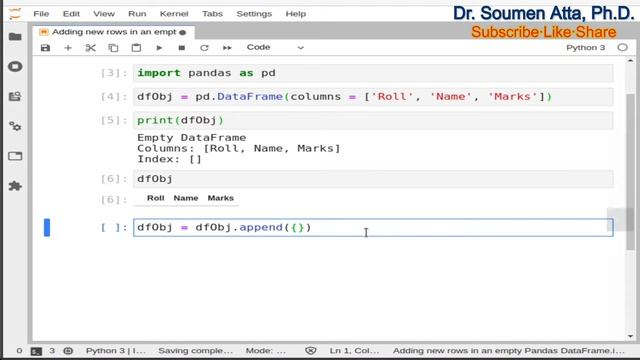This screenshot has width=640, height=360.
Task: Click the 'Mode: ...' status bar entry
Action: (x=265, y=351)
